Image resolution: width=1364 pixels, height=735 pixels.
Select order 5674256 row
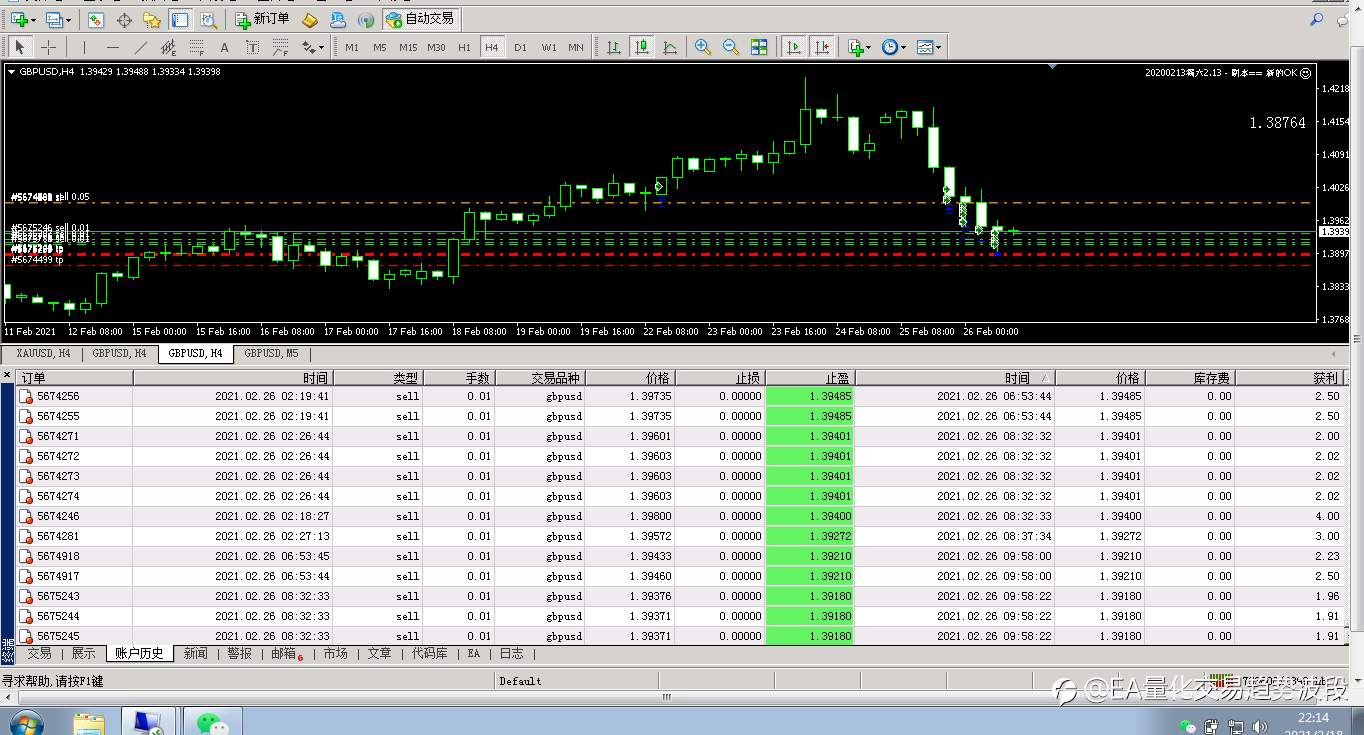(680, 396)
